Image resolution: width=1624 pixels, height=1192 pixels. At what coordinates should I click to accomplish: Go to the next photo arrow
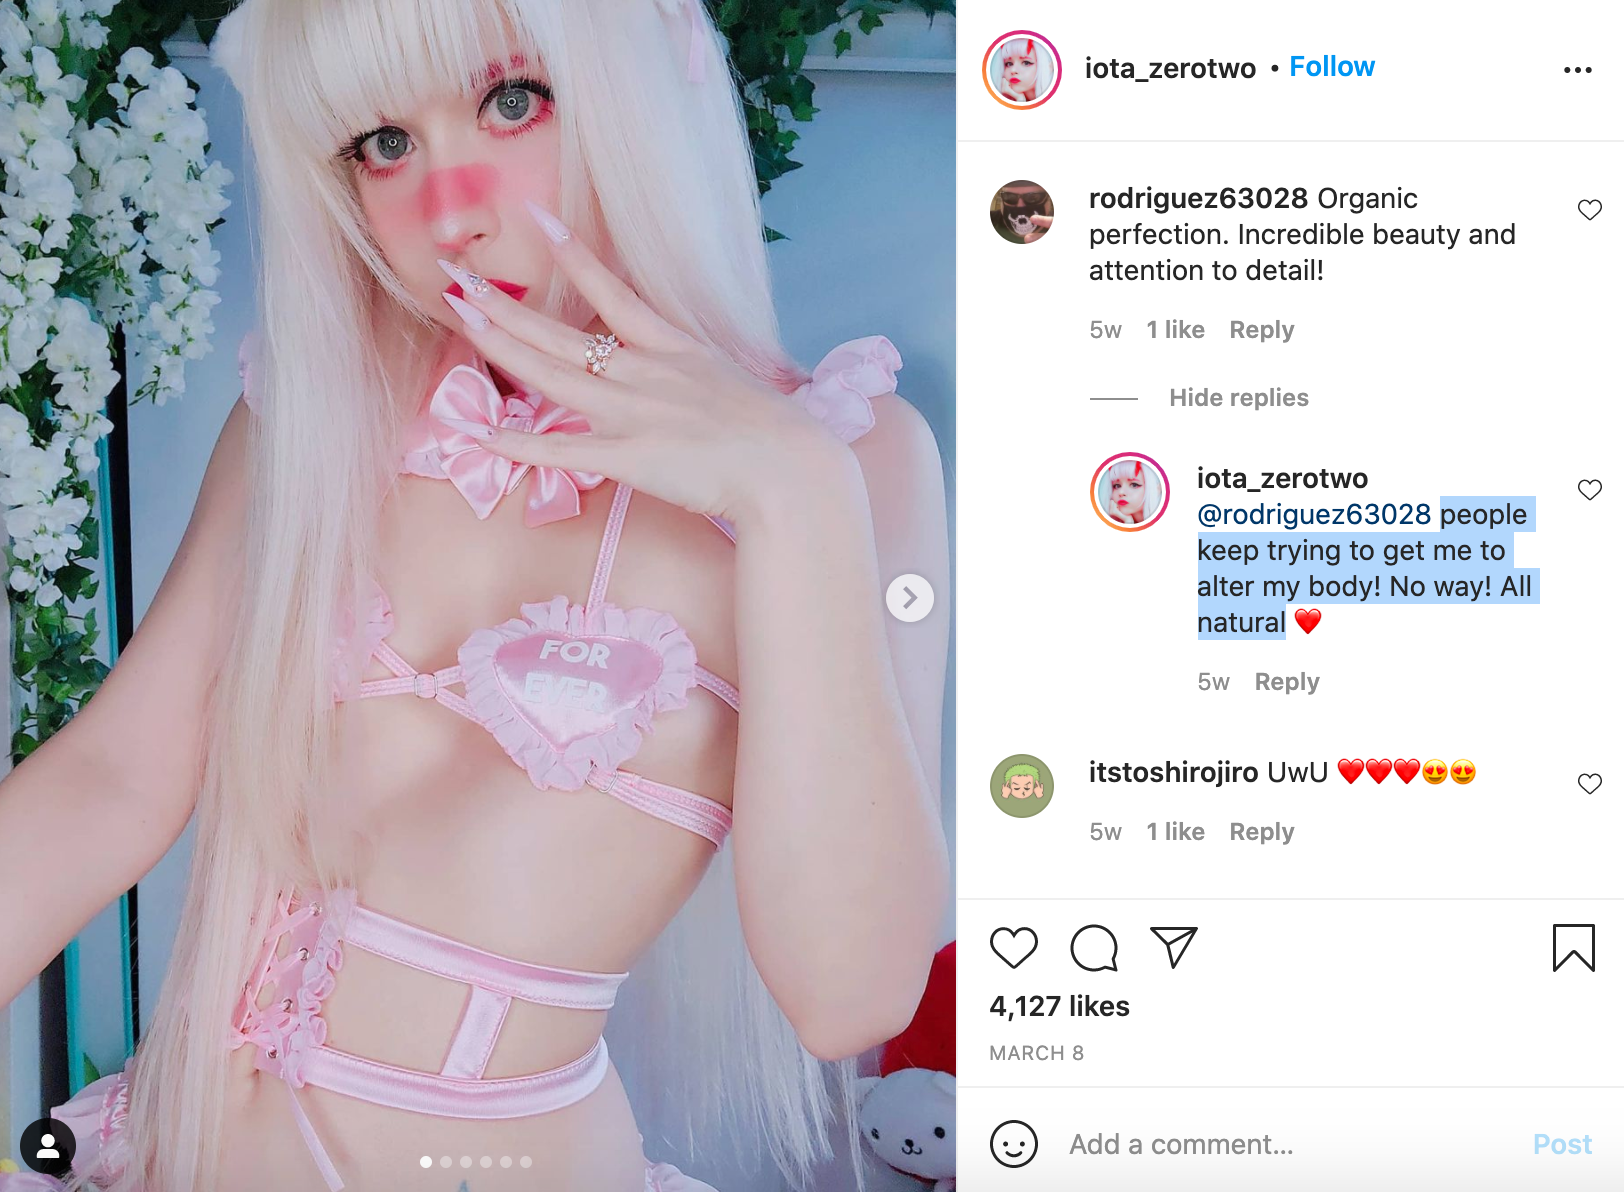click(x=909, y=598)
